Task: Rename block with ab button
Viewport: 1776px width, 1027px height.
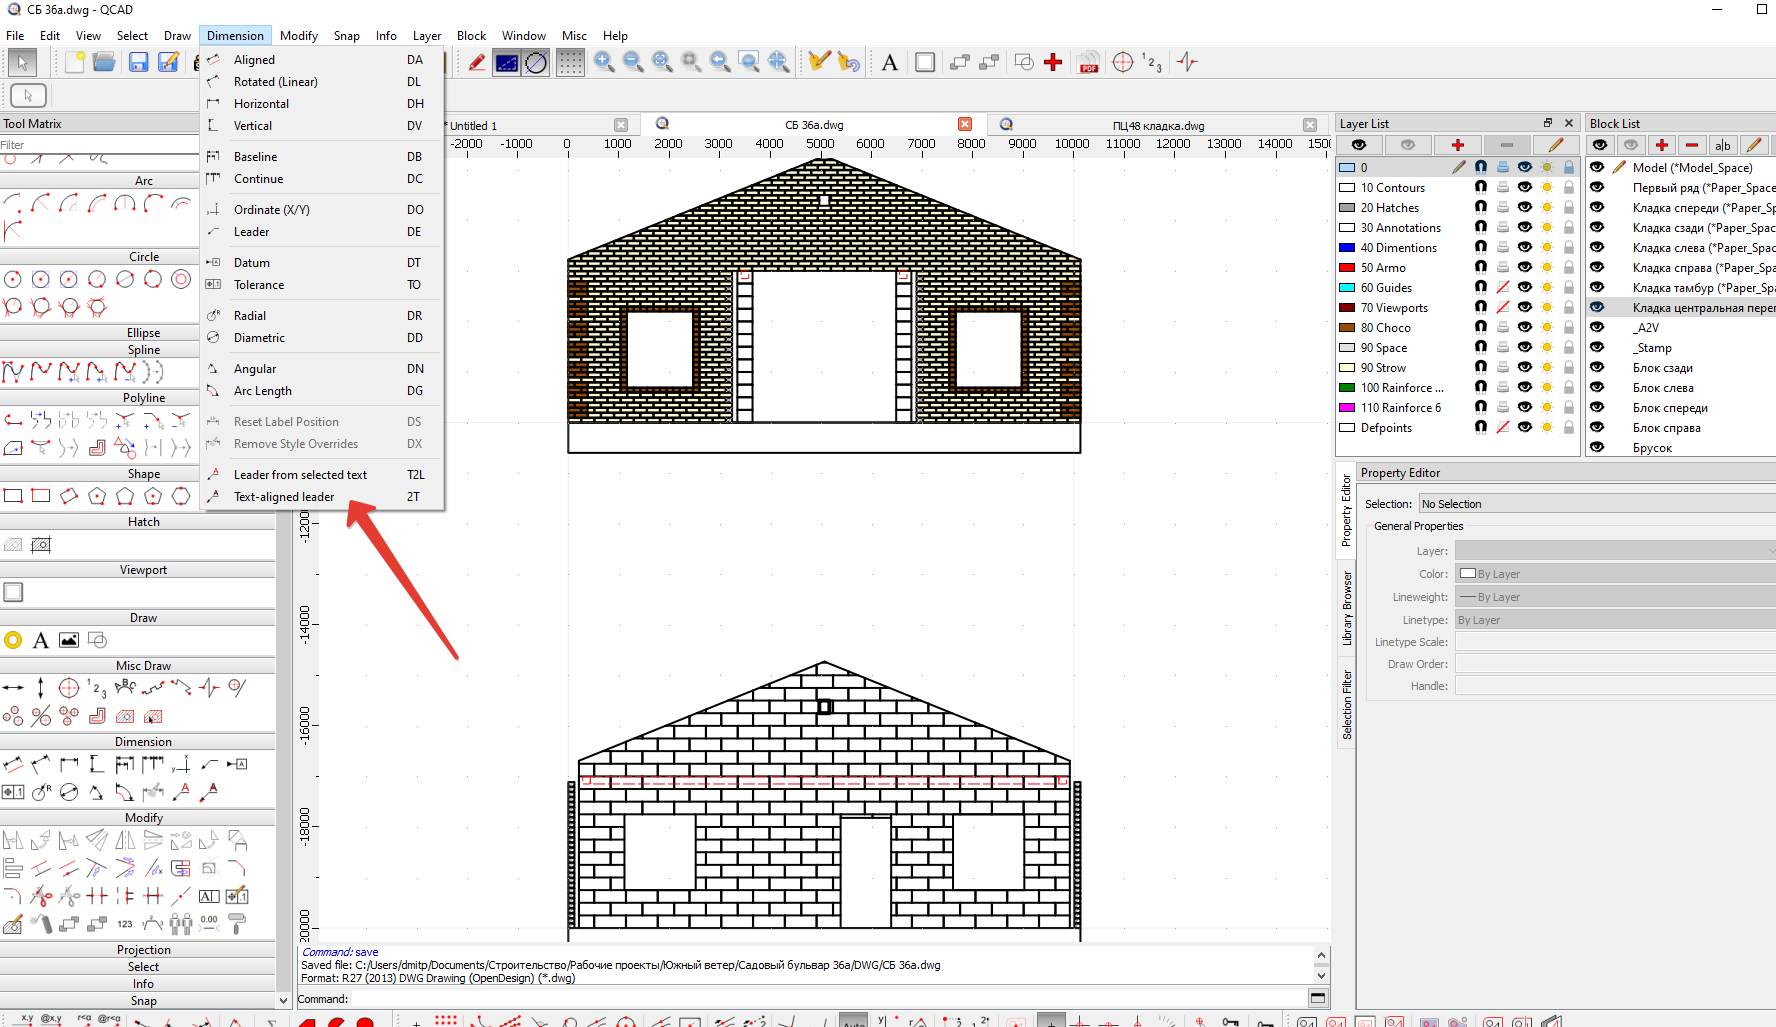Action: [1723, 145]
